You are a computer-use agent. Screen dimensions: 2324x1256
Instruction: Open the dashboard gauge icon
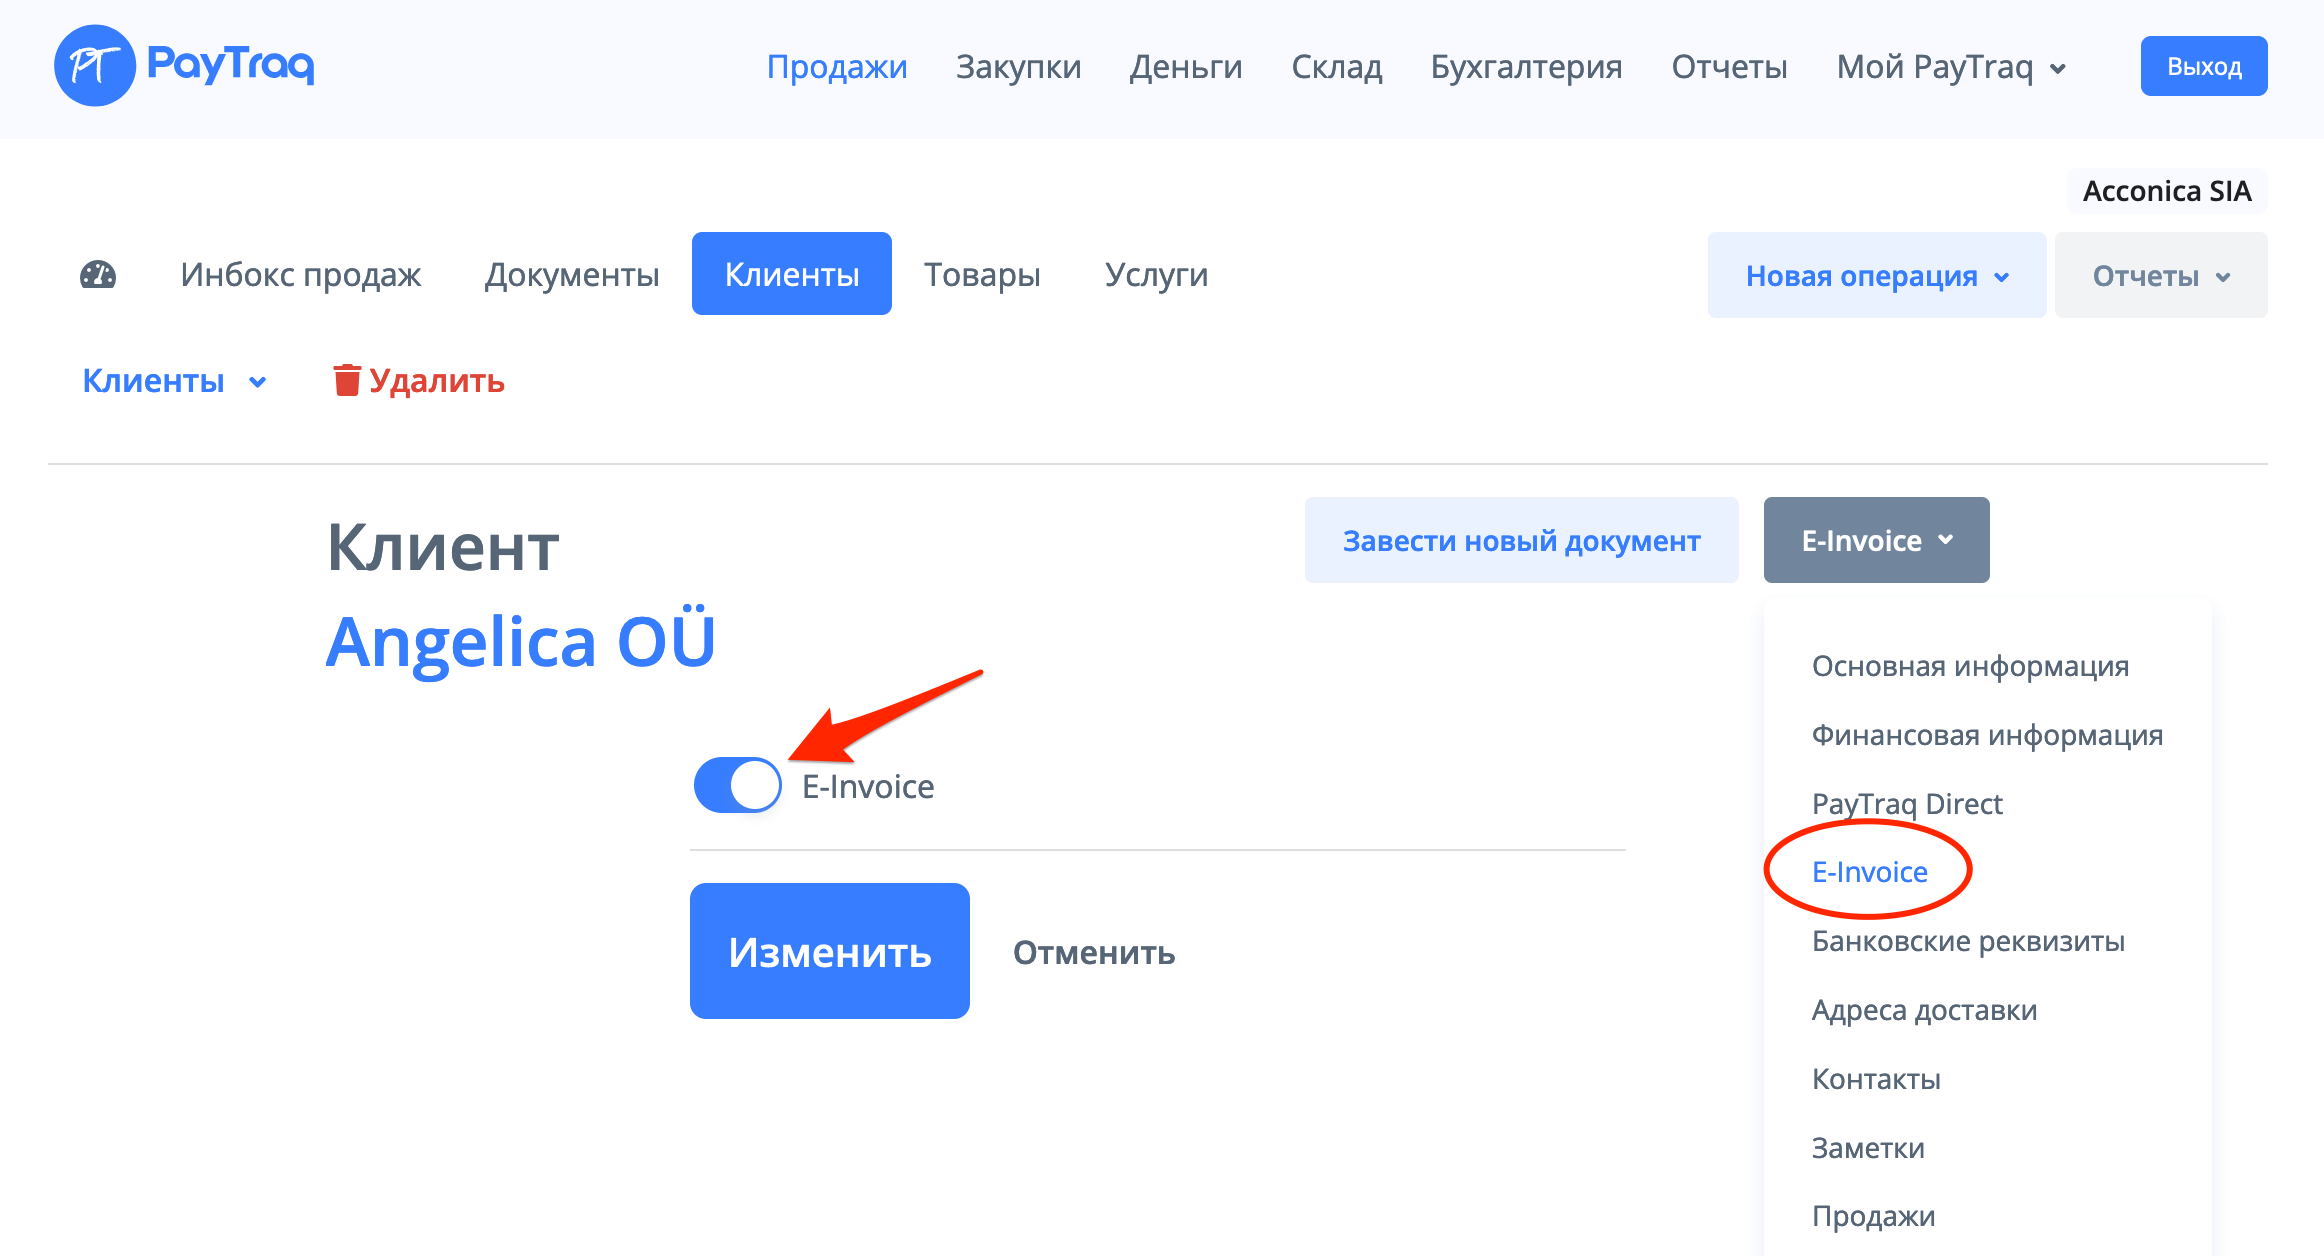98,275
